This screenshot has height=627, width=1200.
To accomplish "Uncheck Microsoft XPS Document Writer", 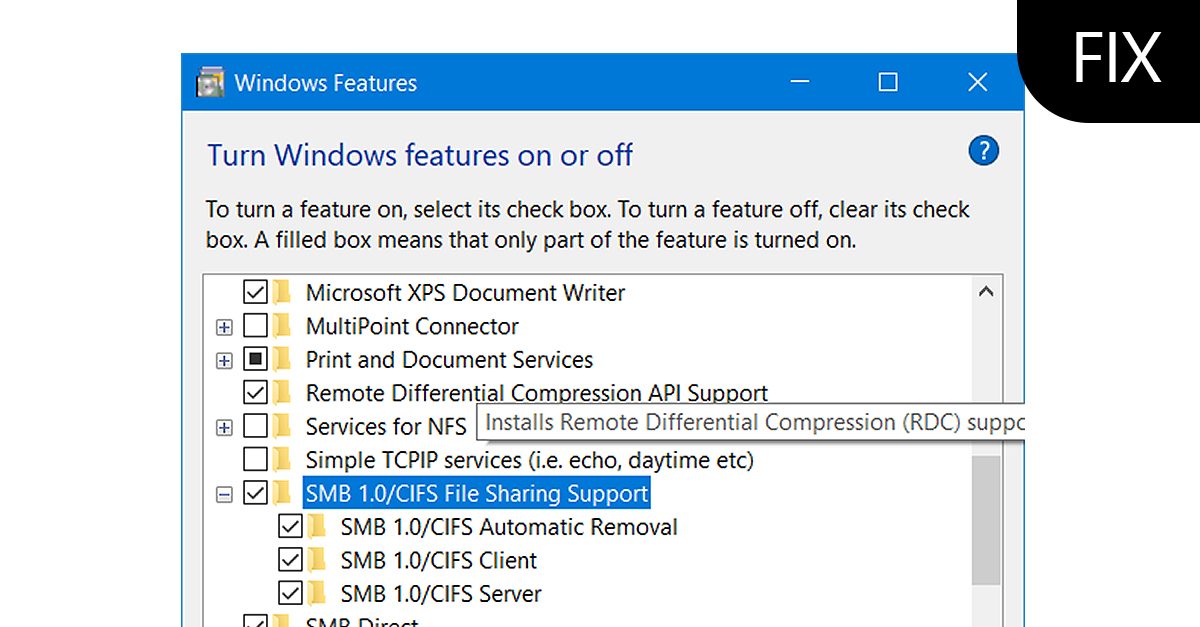I will 254,292.
